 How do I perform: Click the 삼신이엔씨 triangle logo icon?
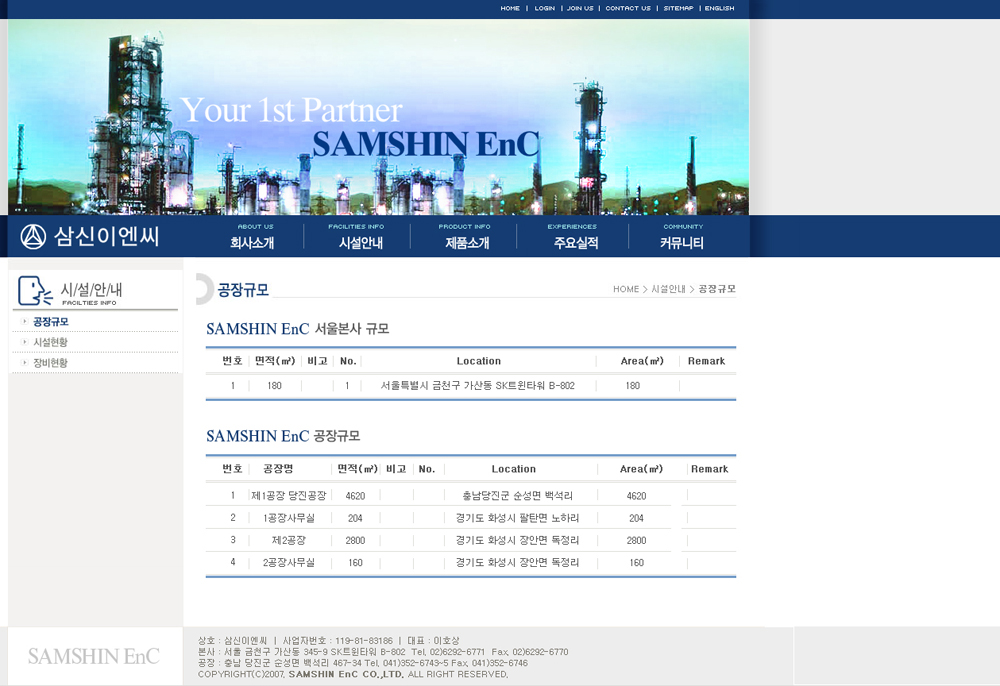[x=34, y=237]
